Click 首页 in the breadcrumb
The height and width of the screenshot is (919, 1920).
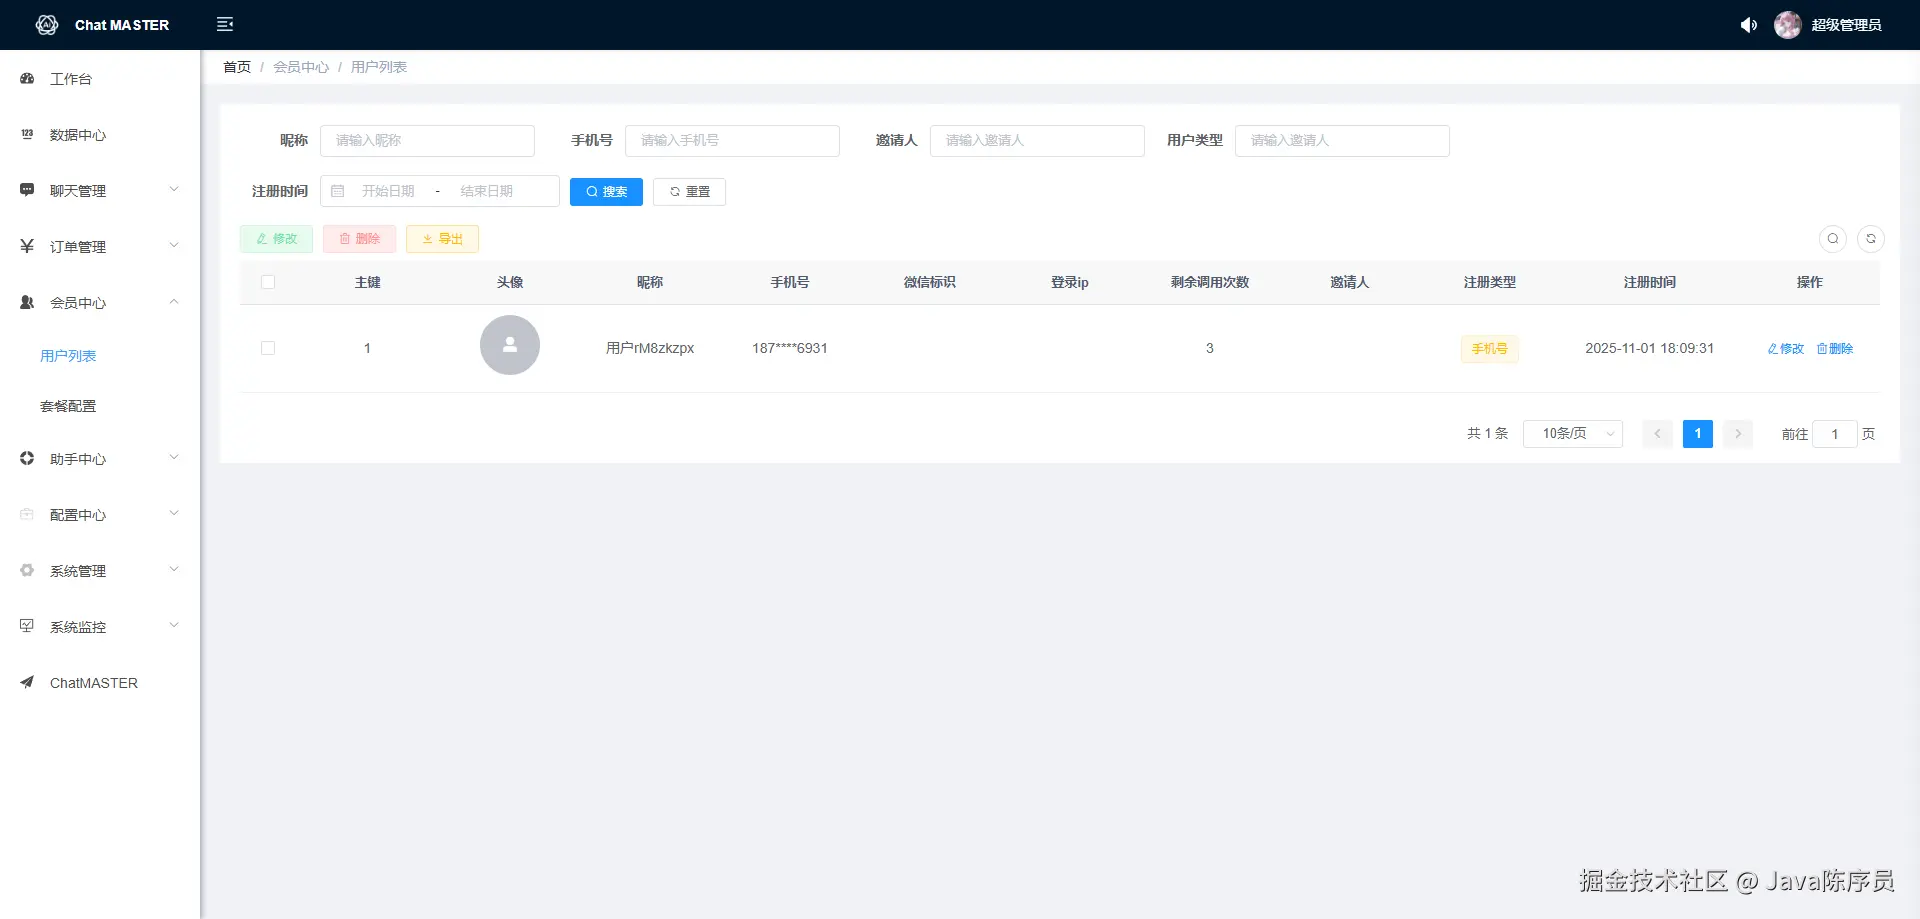point(237,67)
